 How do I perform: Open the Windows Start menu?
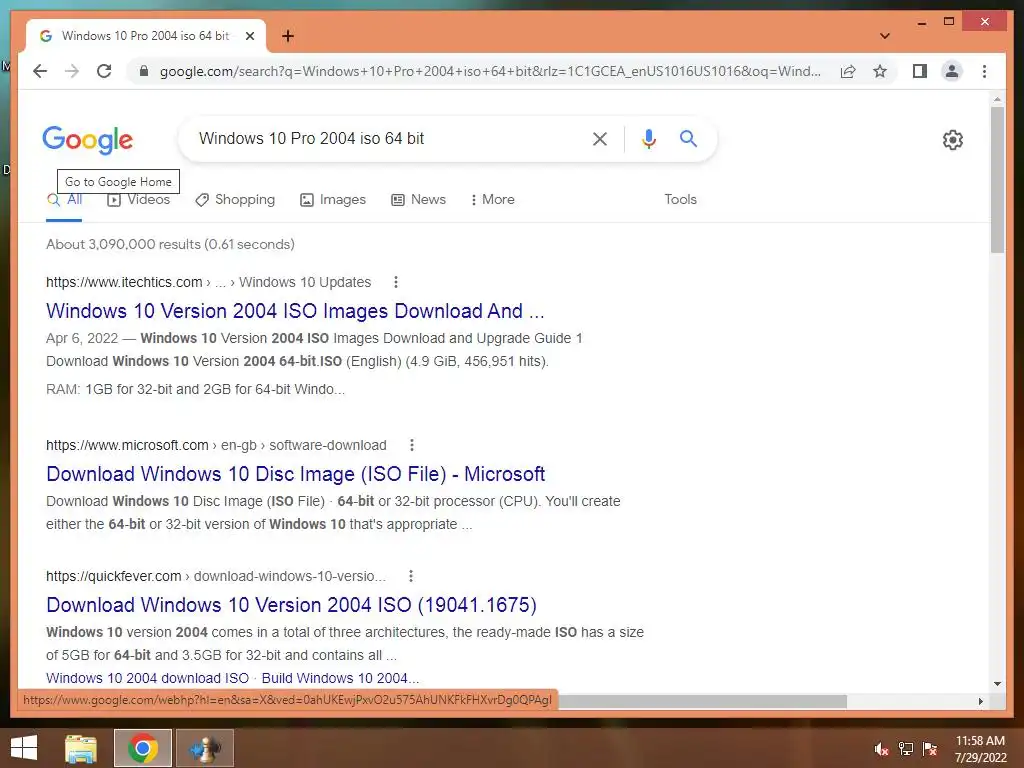(24, 748)
